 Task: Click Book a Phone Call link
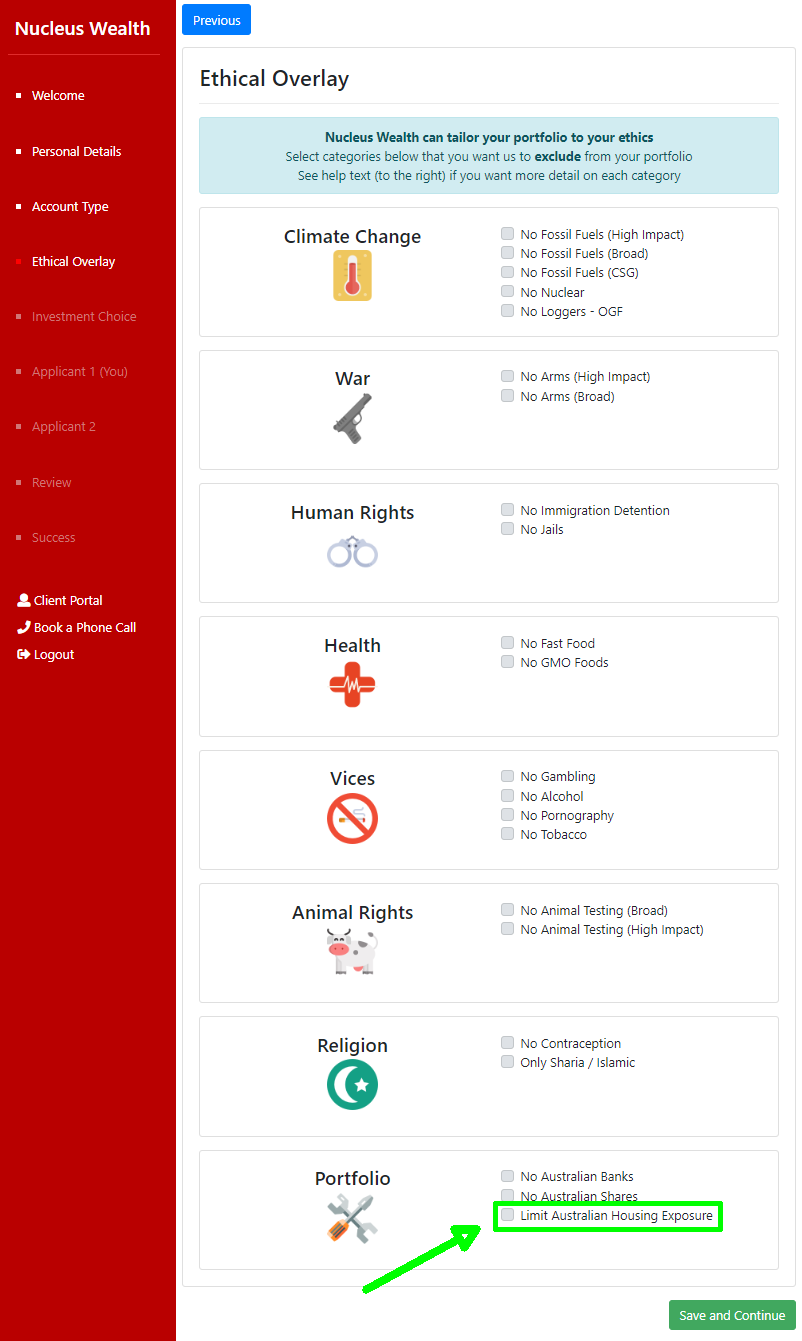pyautogui.click(x=84, y=627)
